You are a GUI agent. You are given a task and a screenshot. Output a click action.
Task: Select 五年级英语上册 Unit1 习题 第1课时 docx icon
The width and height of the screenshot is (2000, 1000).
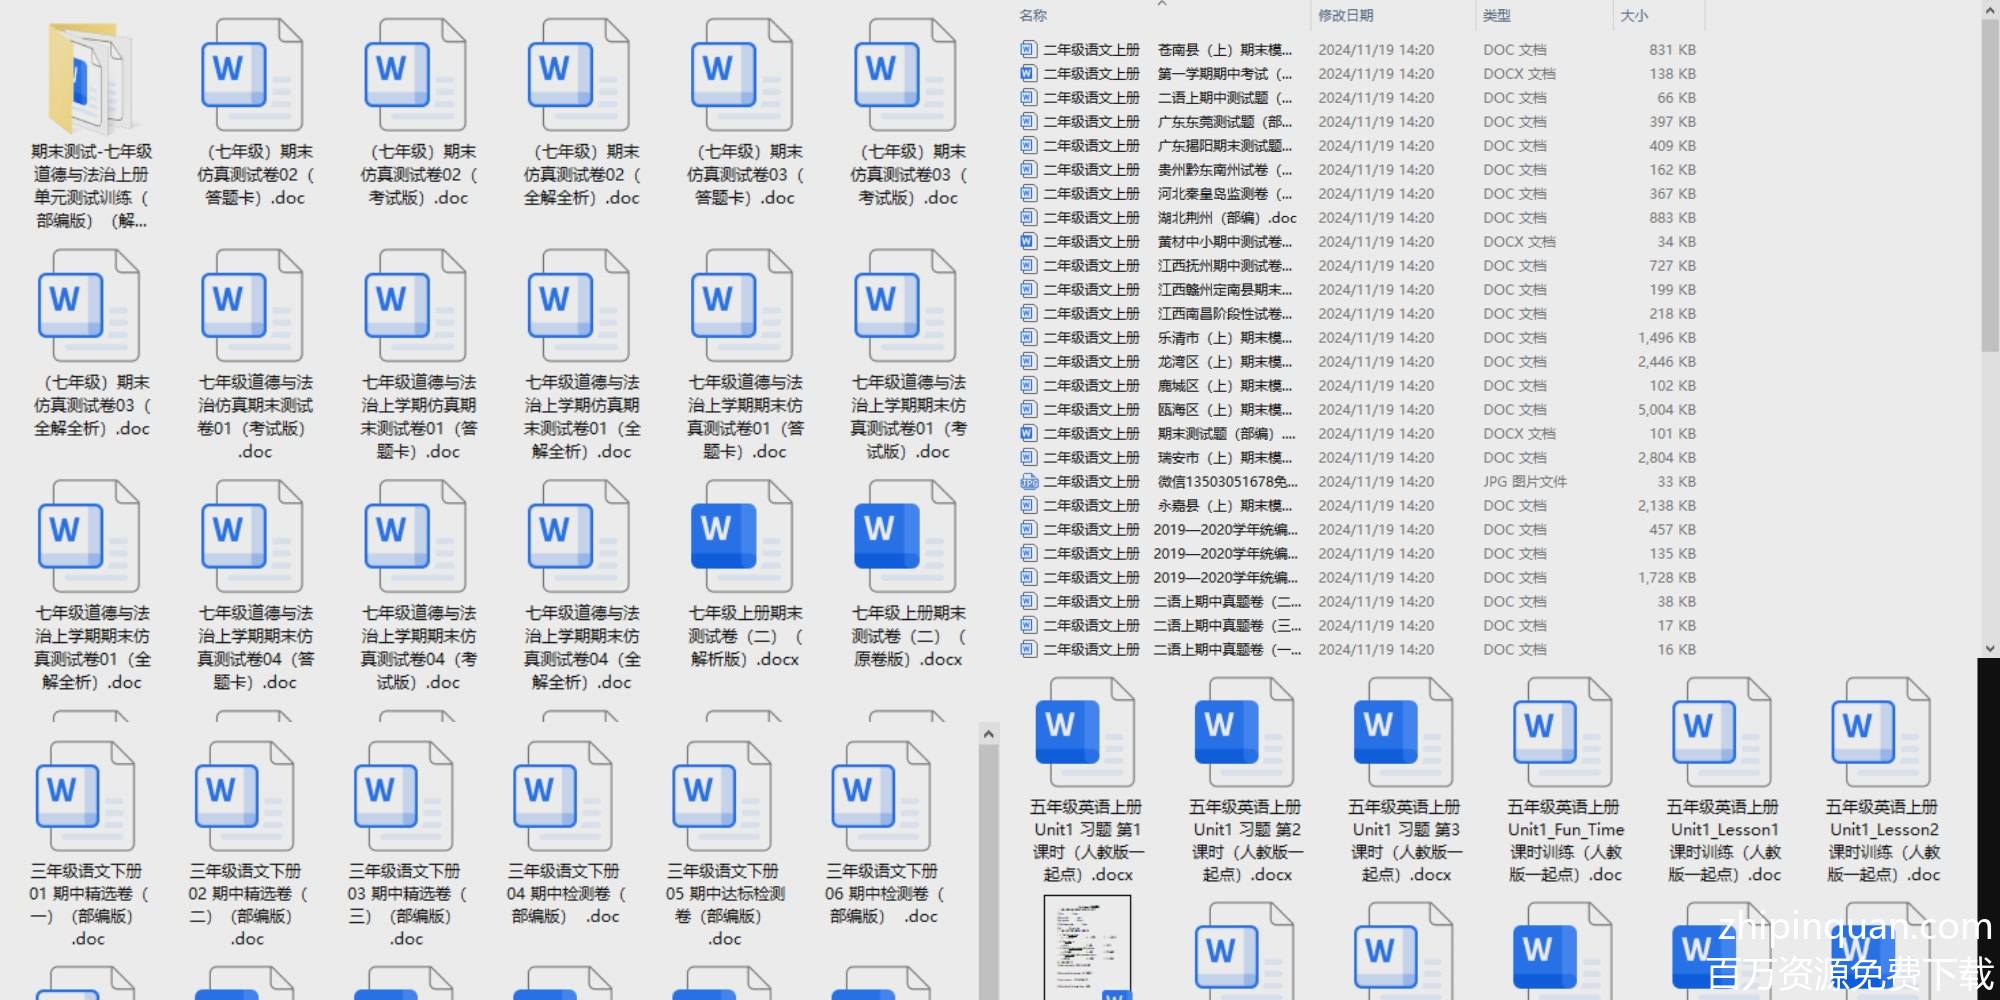coord(1084,733)
